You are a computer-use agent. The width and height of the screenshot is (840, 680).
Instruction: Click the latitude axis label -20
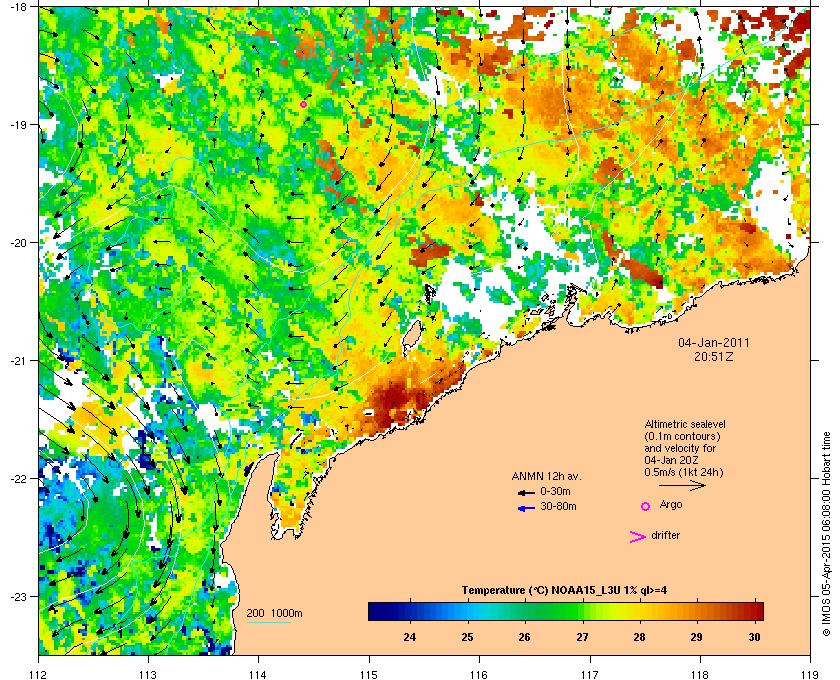click(18, 243)
